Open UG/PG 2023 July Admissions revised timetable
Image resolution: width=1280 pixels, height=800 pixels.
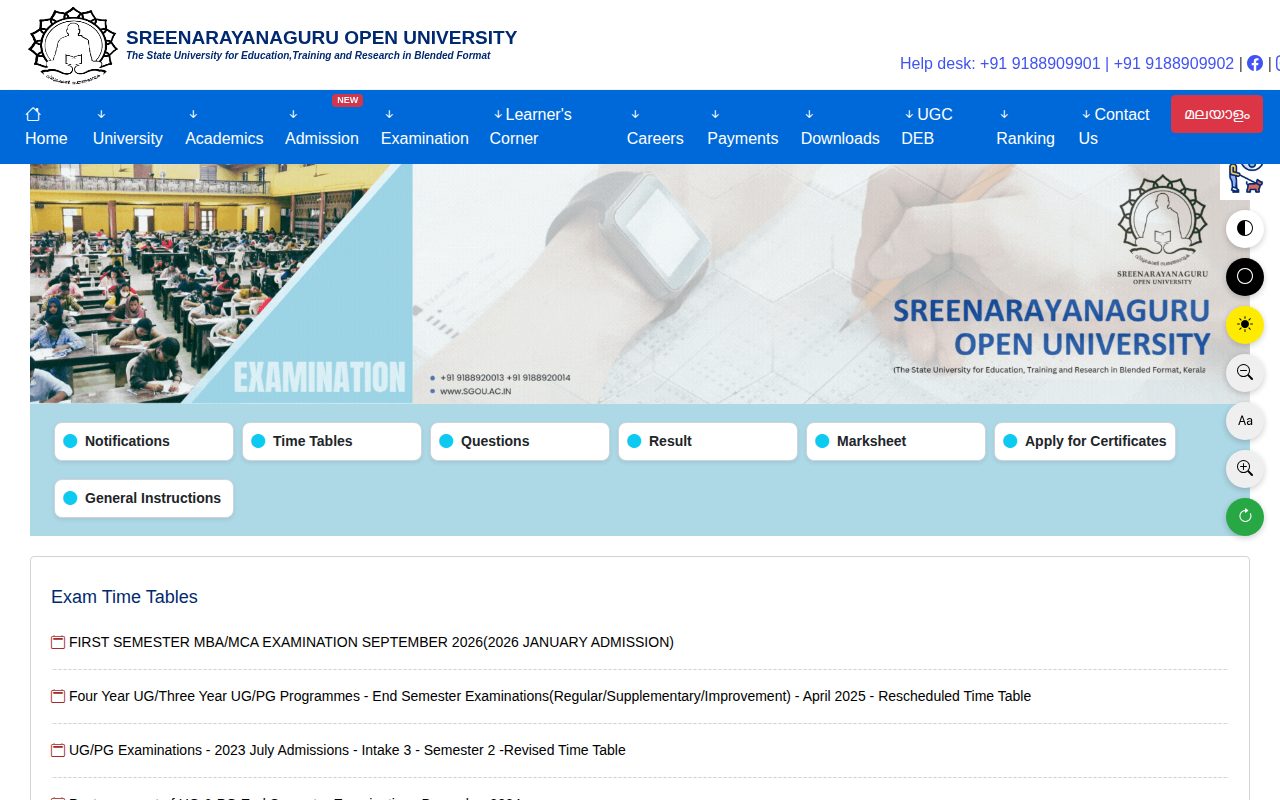coord(347,750)
